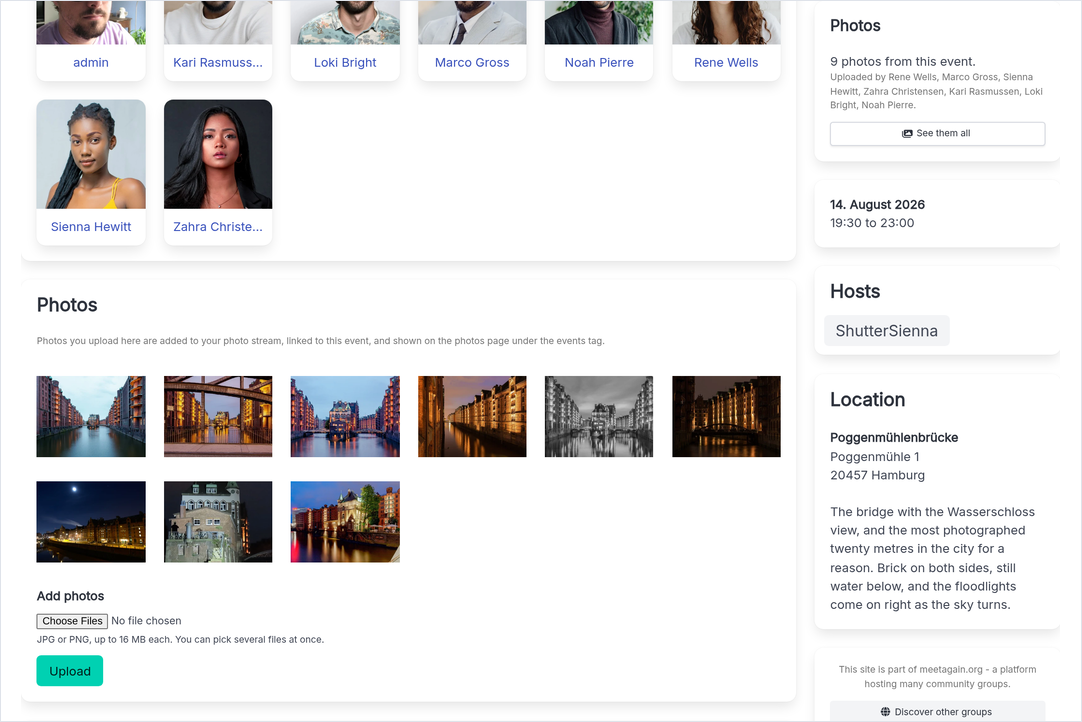Click the photo stream explanation text
Screen dimensions: 1082x722
click(320, 341)
